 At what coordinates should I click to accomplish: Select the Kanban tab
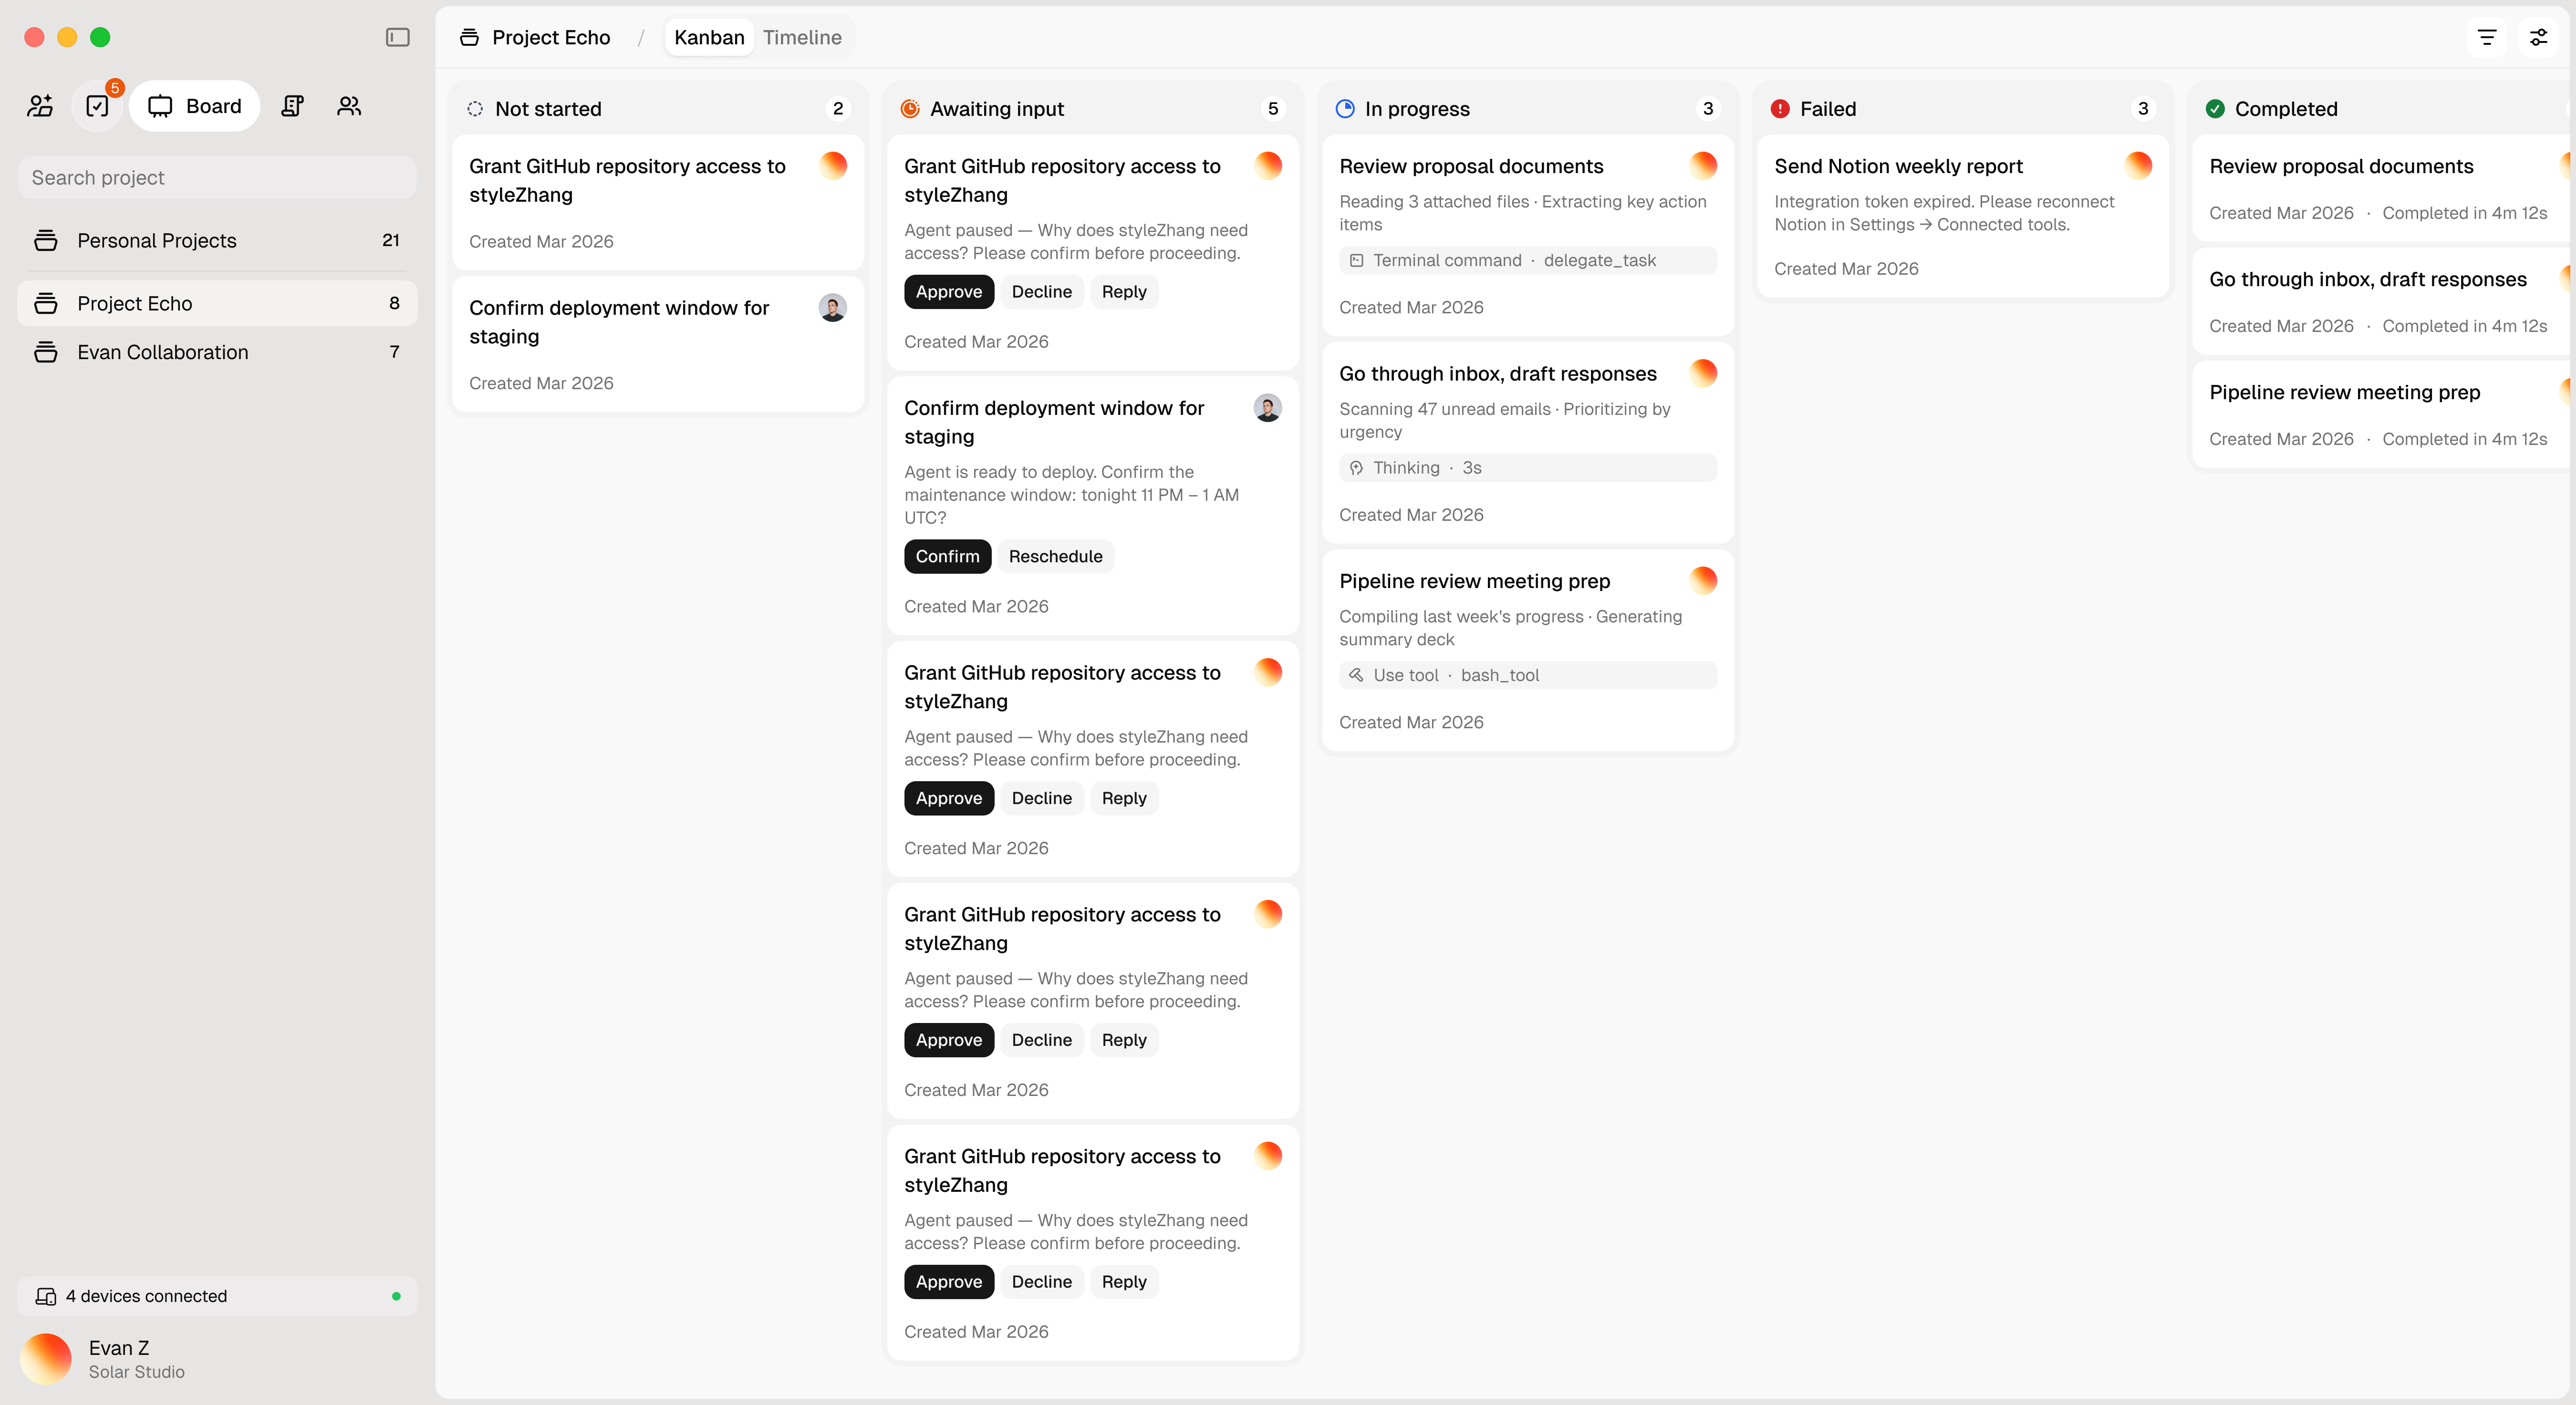click(709, 37)
